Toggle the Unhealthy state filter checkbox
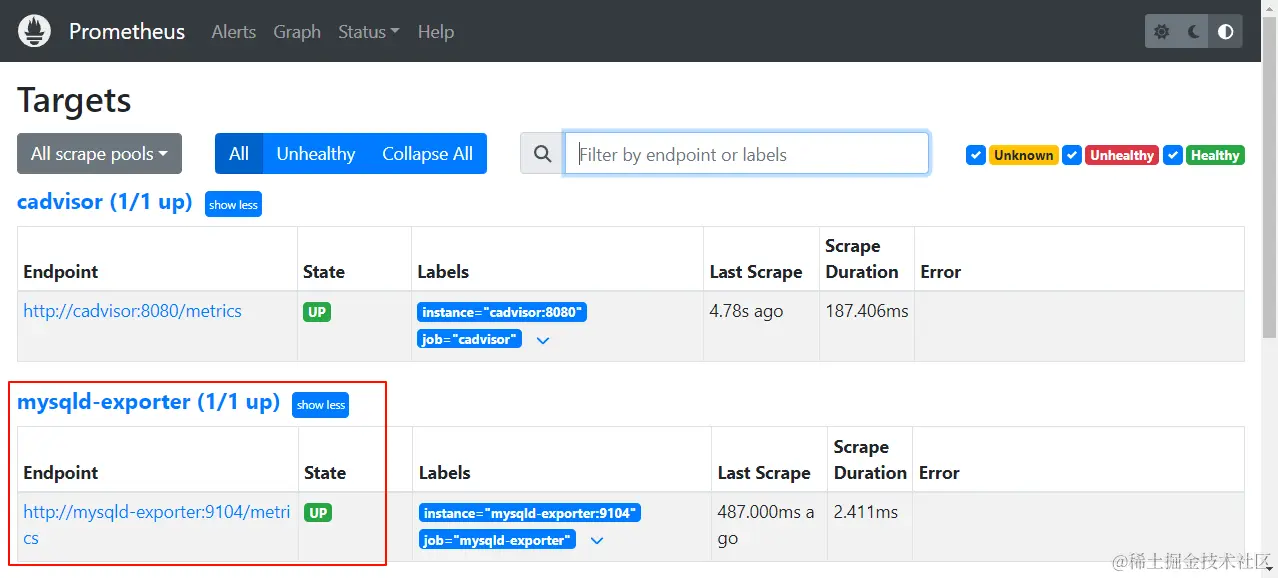Screen dimensions: 1278x578 pyautogui.click(x=1072, y=155)
